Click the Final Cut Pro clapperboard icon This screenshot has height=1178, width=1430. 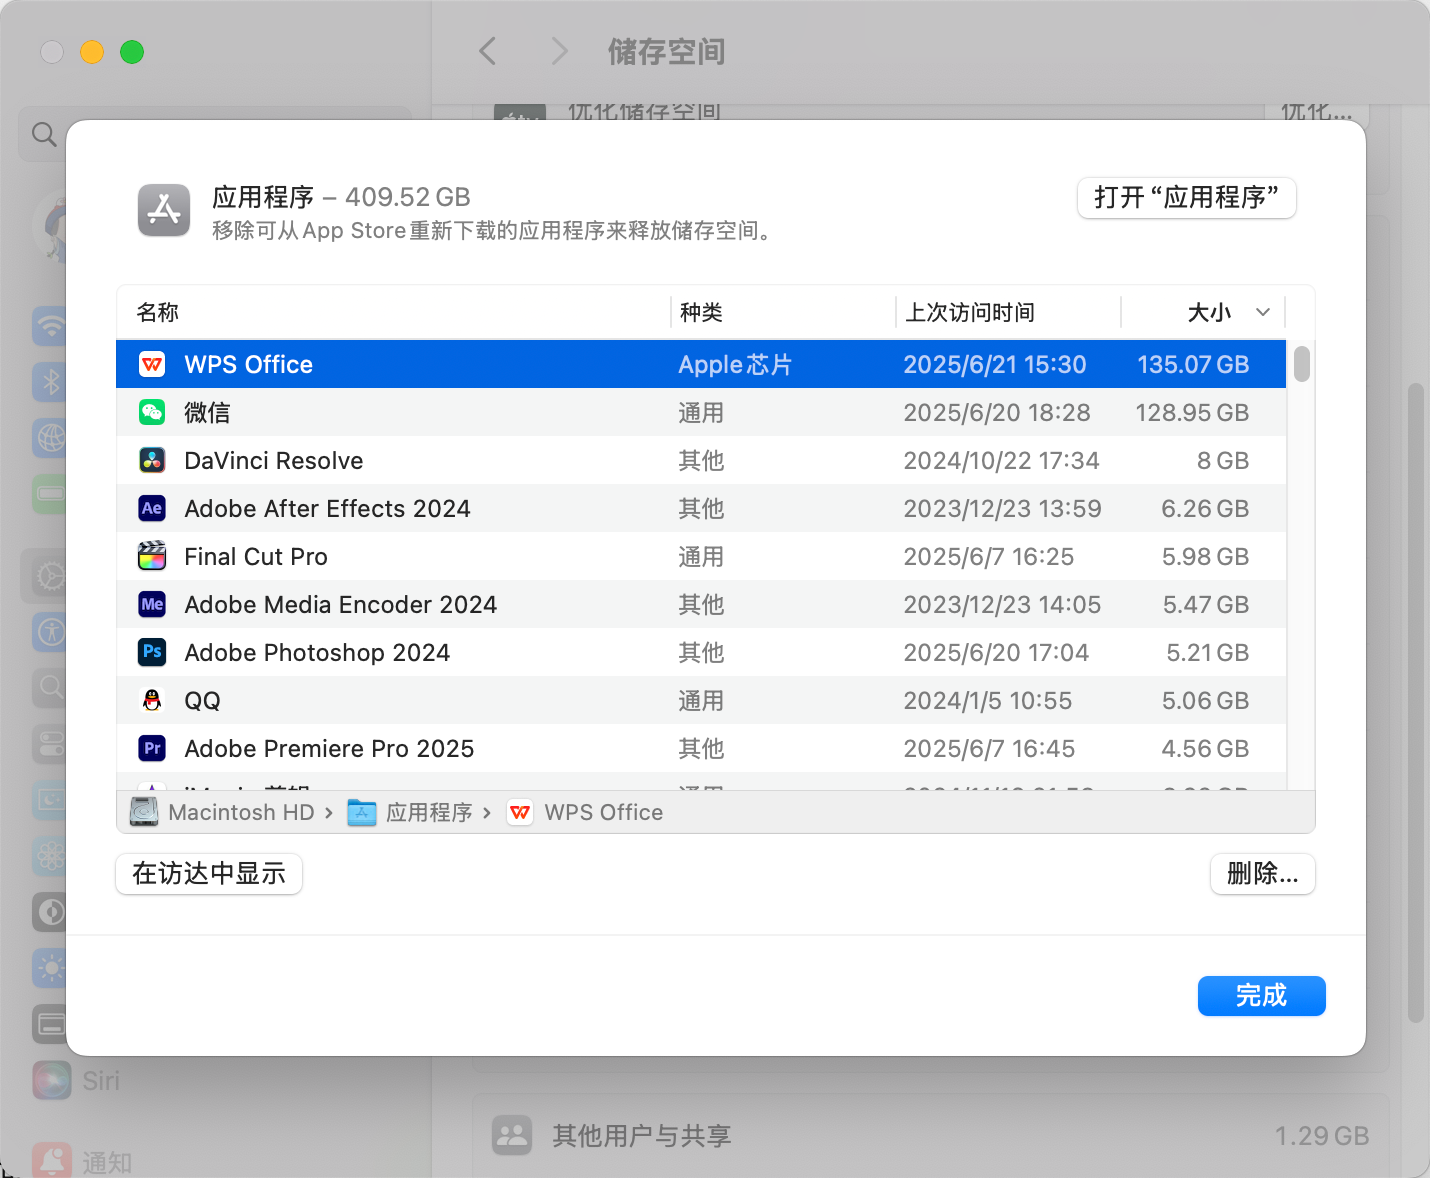point(152,556)
